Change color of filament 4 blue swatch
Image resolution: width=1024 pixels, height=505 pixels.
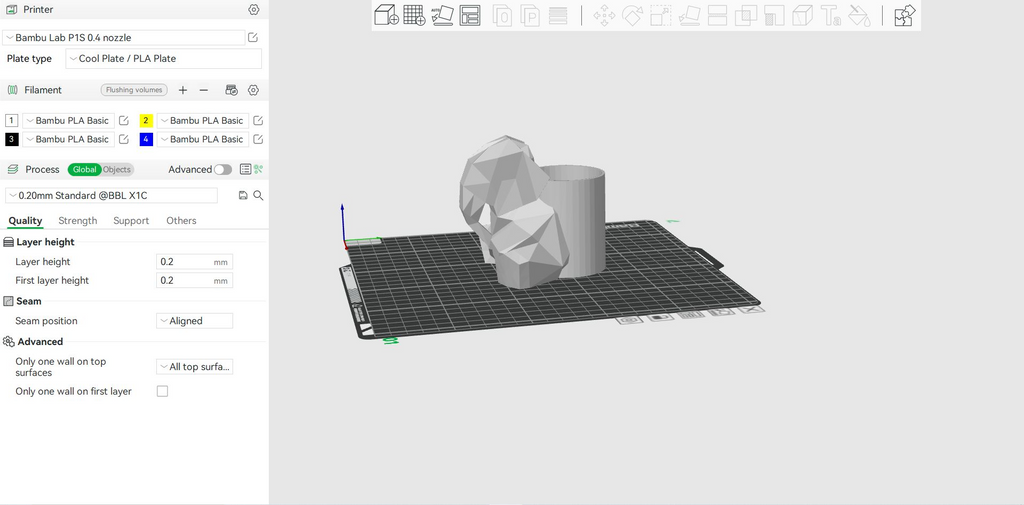146,139
